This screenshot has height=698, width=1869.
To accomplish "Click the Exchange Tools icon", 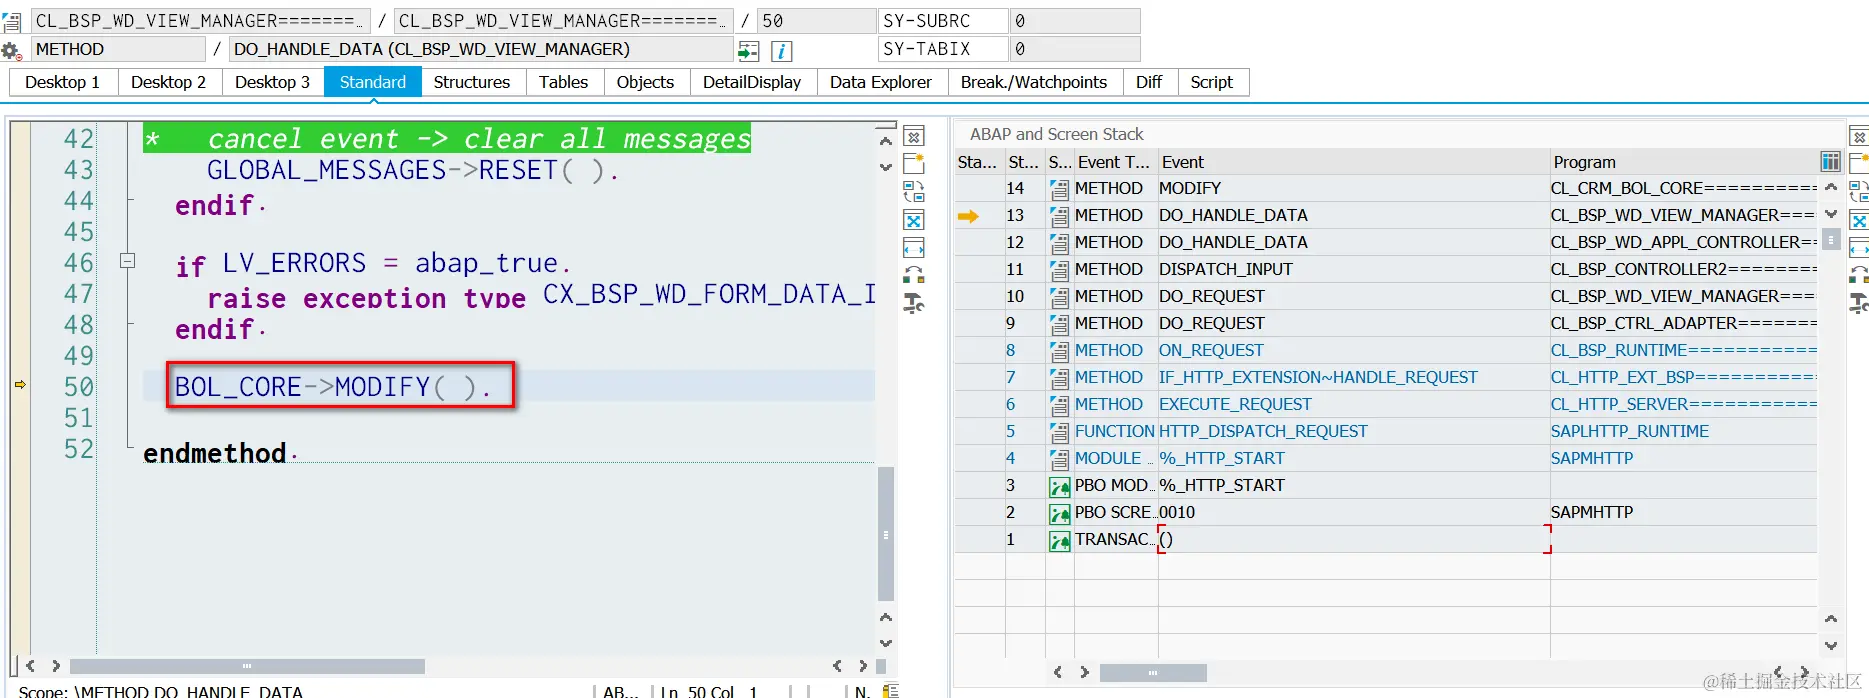I will click(x=914, y=275).
